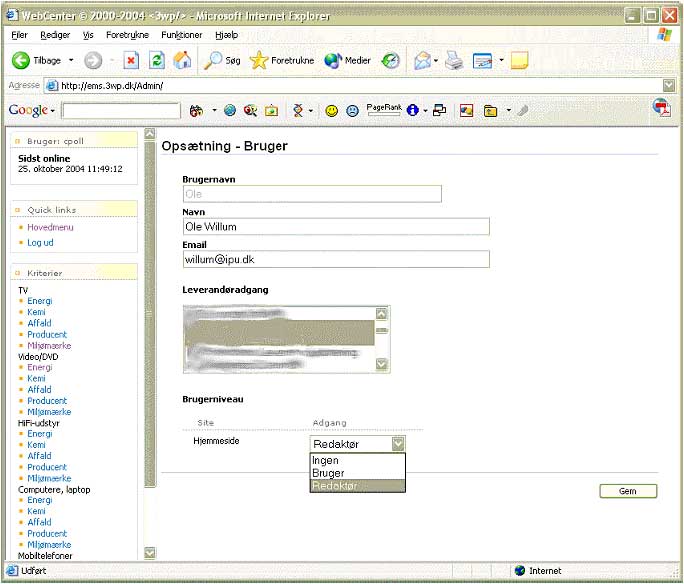
Task: Click the Google toolbar search box
Action: click(121, 111)
